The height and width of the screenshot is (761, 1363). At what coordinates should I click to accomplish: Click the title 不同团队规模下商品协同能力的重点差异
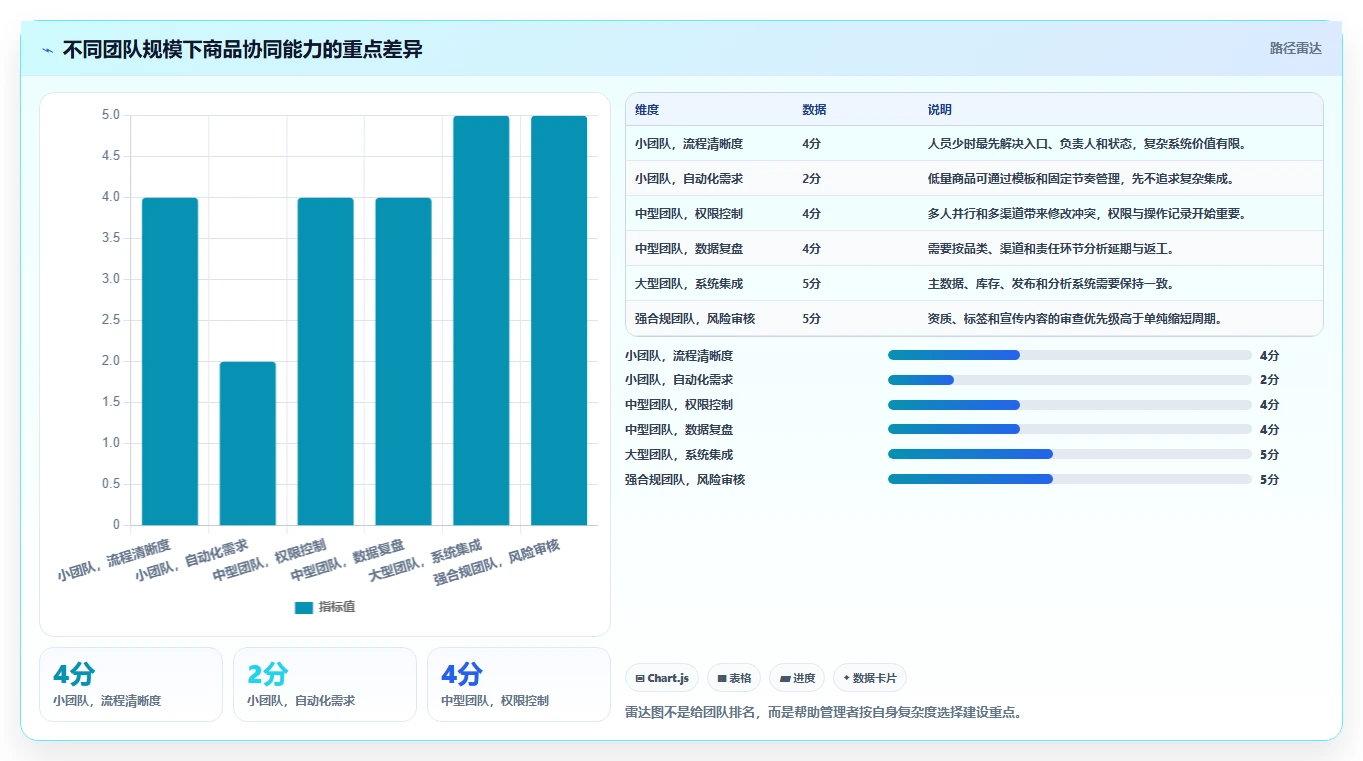click(x=243, y=49)
